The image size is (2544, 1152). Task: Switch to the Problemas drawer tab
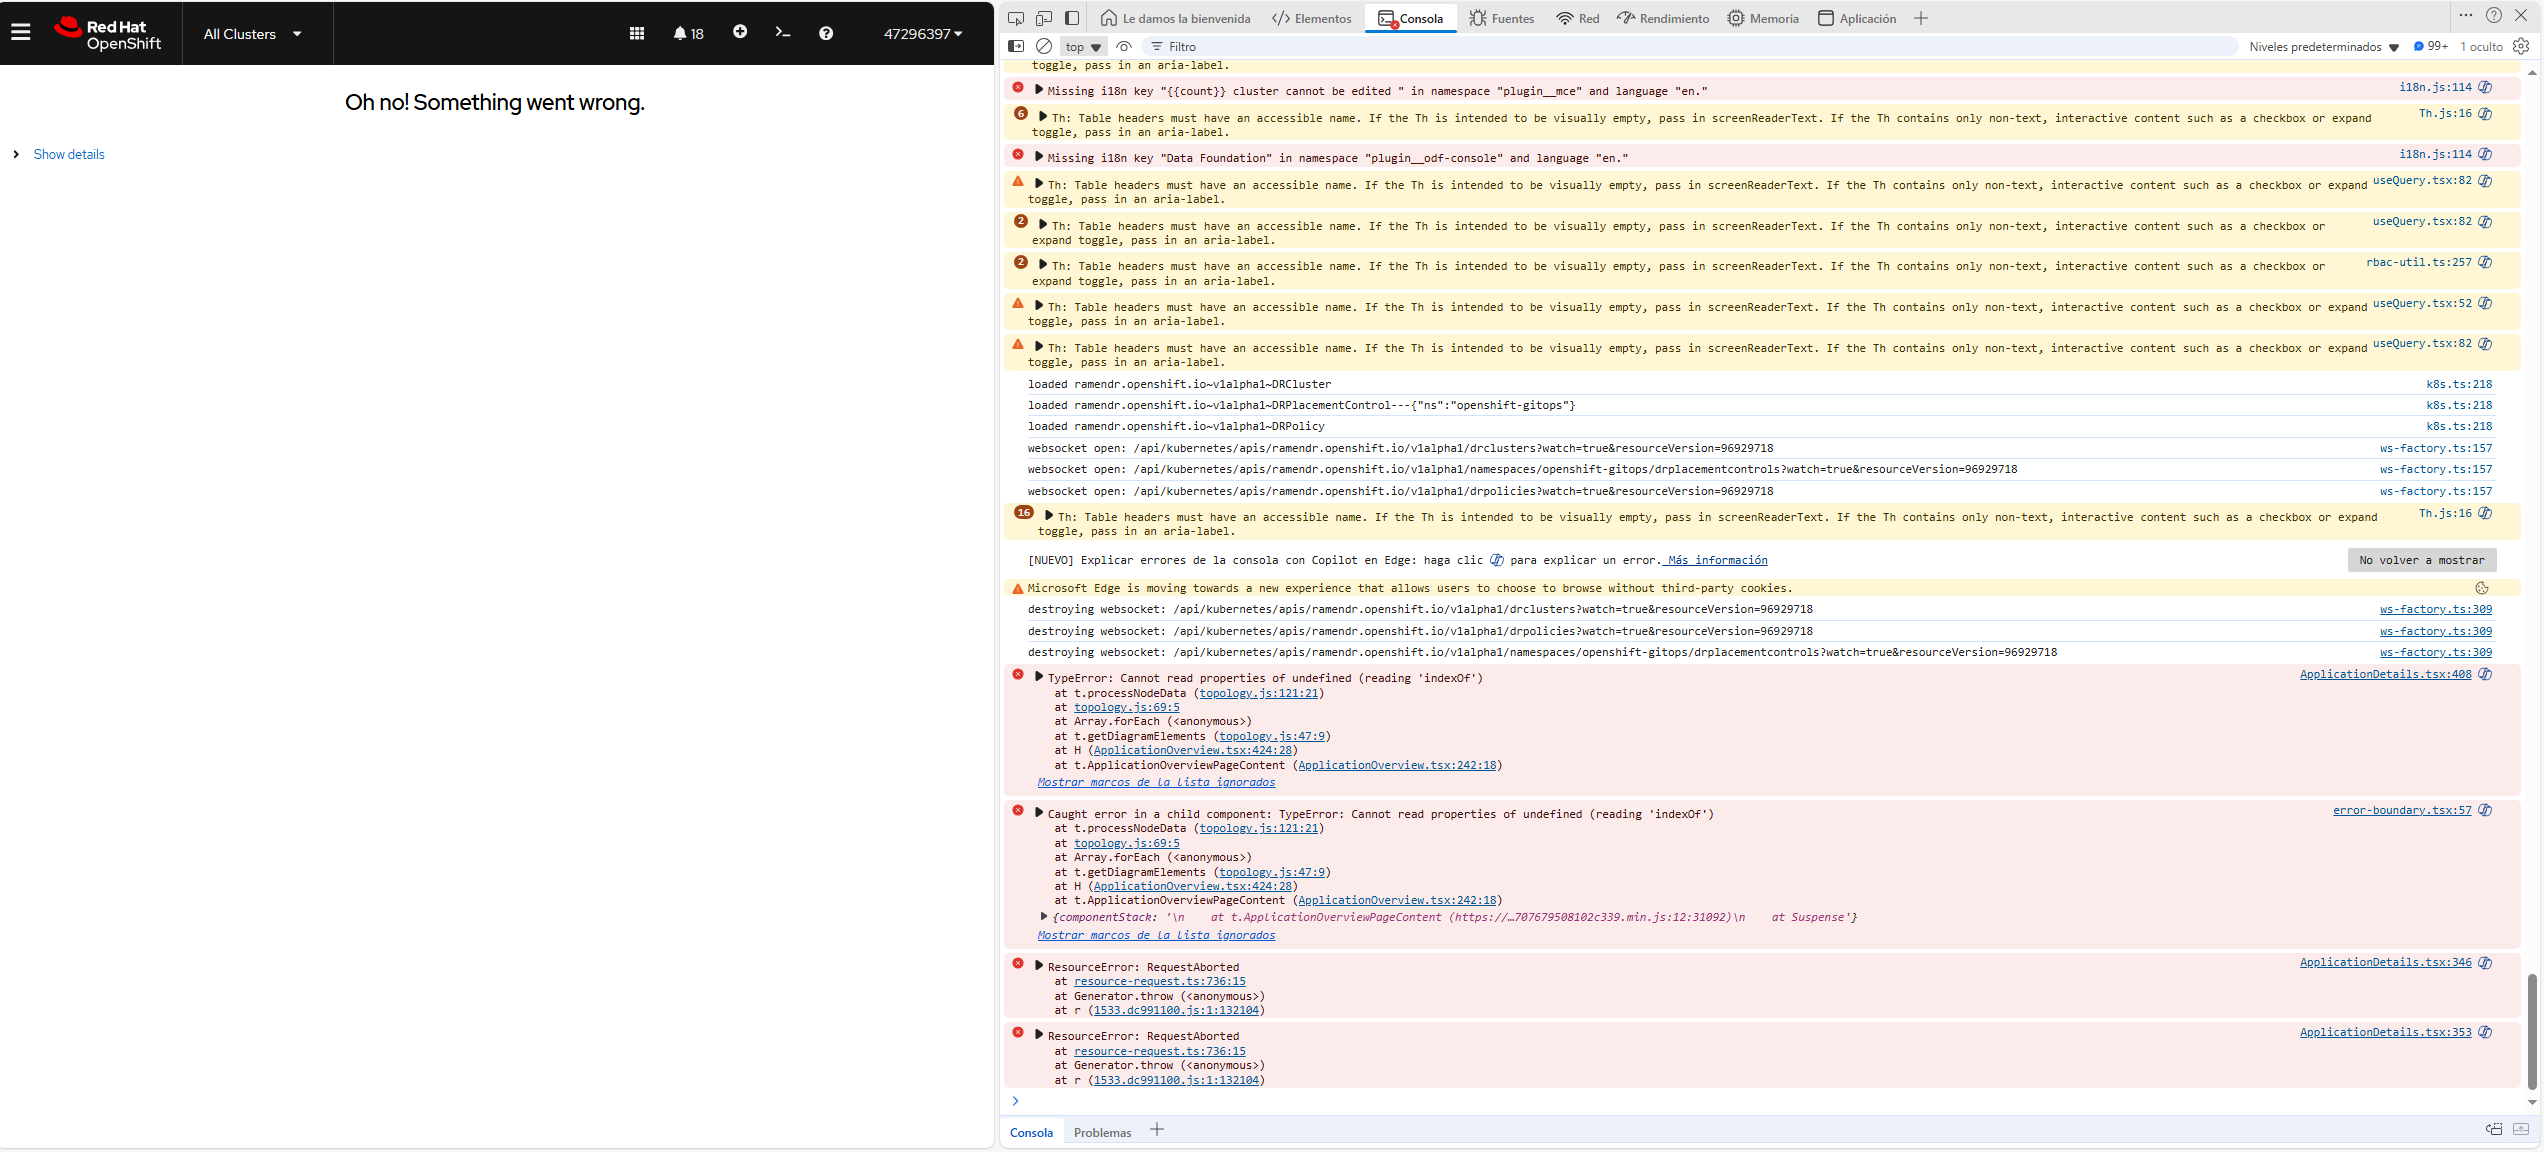click(x=1102, y=1132)
